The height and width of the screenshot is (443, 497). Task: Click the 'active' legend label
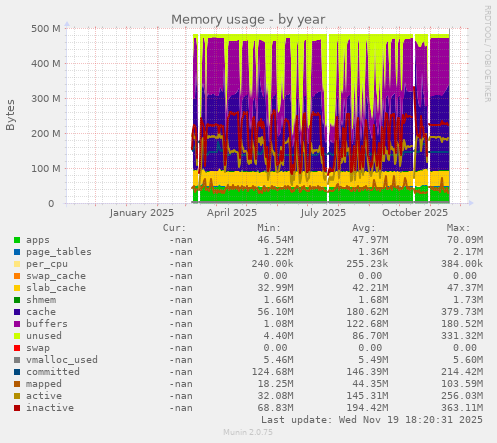click(44, 396)
